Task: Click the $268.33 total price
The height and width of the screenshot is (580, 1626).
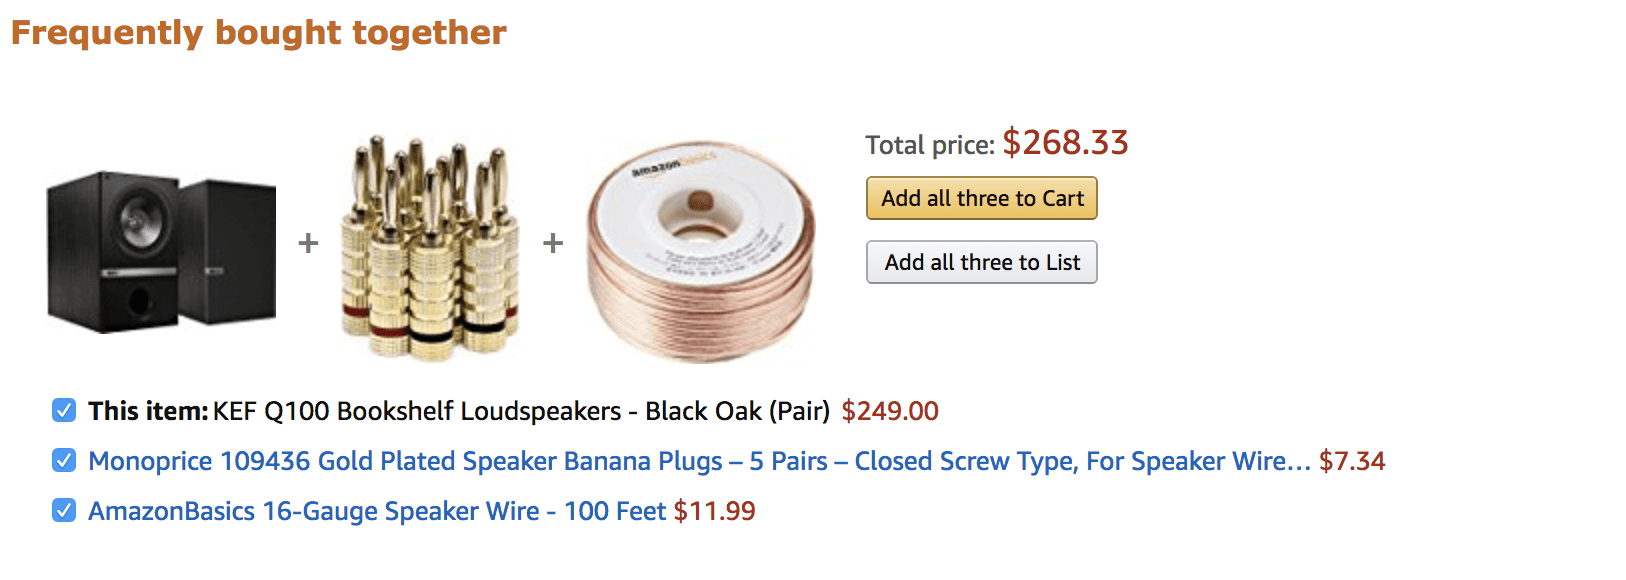Action: [x=1065, y=142]
